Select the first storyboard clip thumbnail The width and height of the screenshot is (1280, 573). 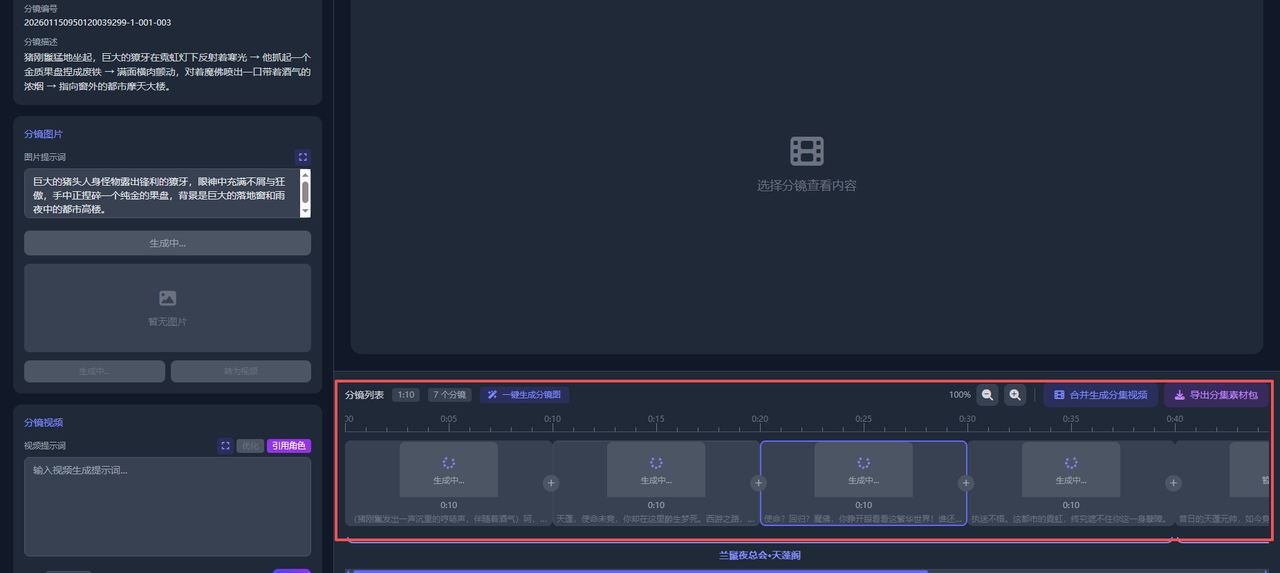(448, 469)
